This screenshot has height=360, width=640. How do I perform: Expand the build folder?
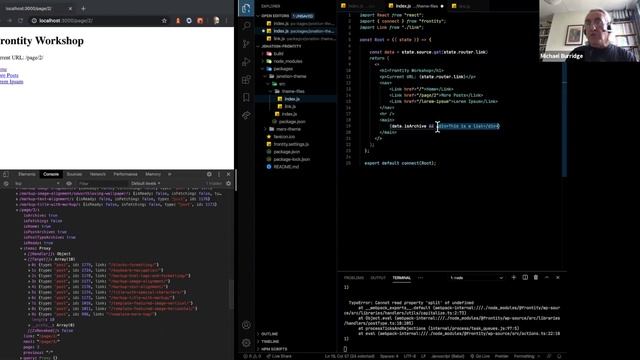[279, 53]
